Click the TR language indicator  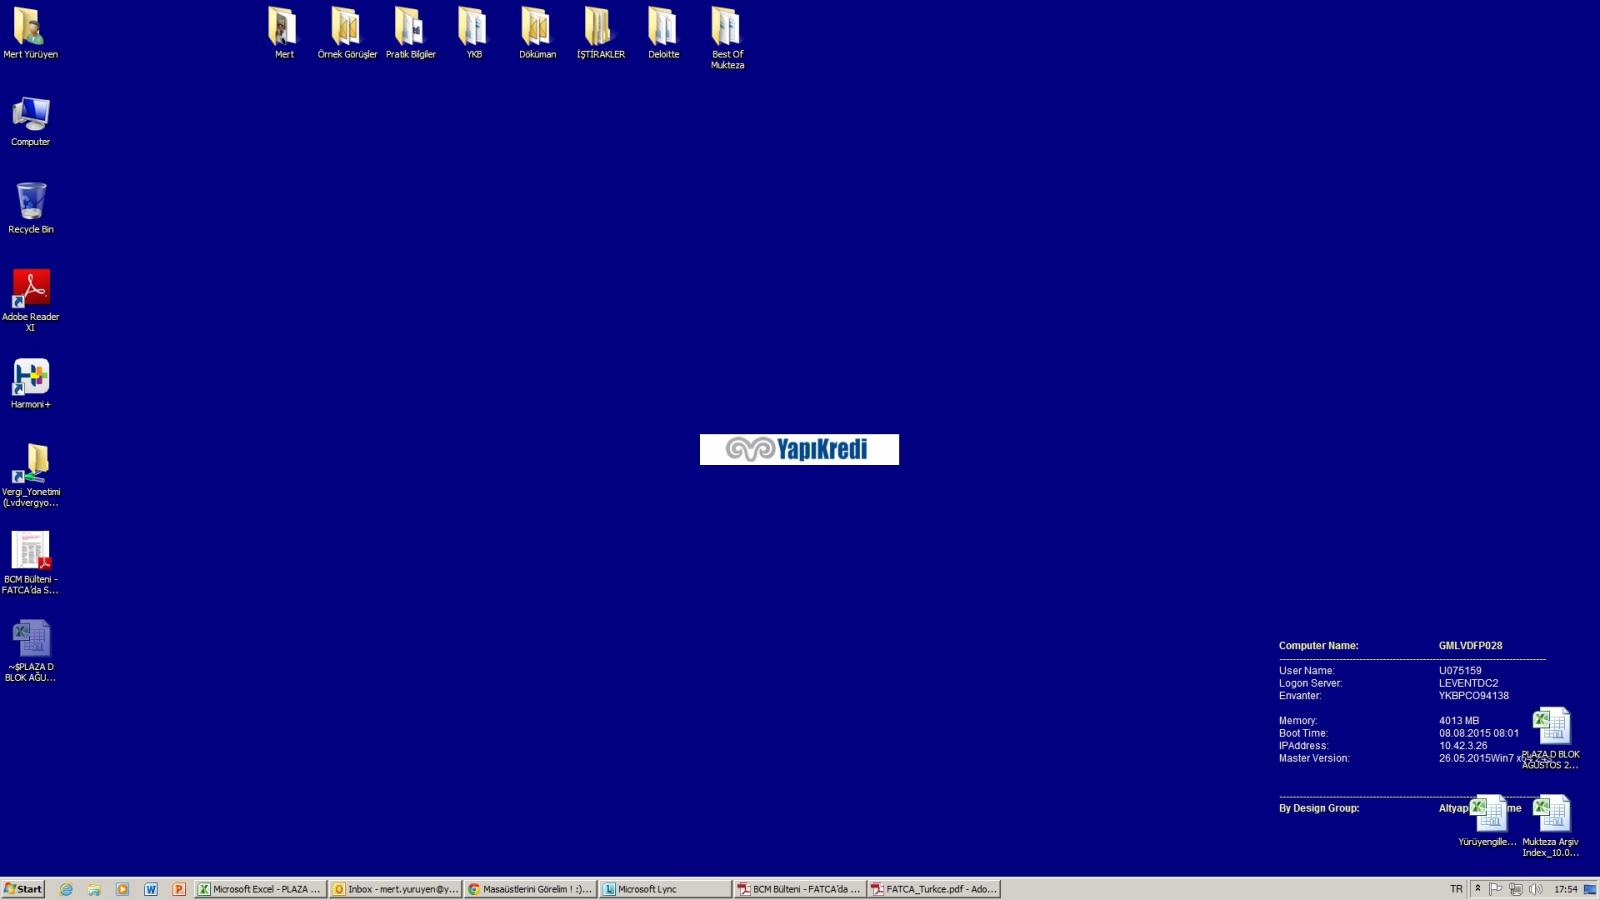click(x=1456, y=889)
